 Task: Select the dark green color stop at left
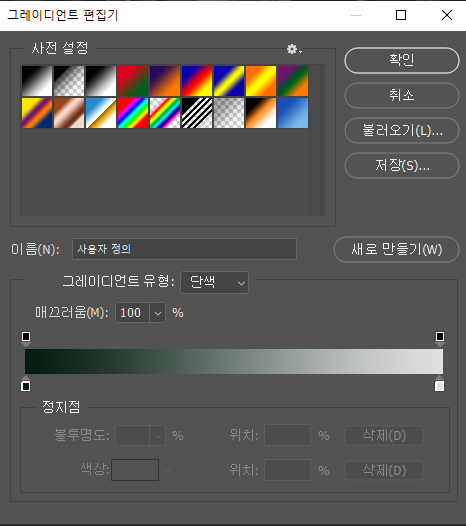[x=25, y=384]
